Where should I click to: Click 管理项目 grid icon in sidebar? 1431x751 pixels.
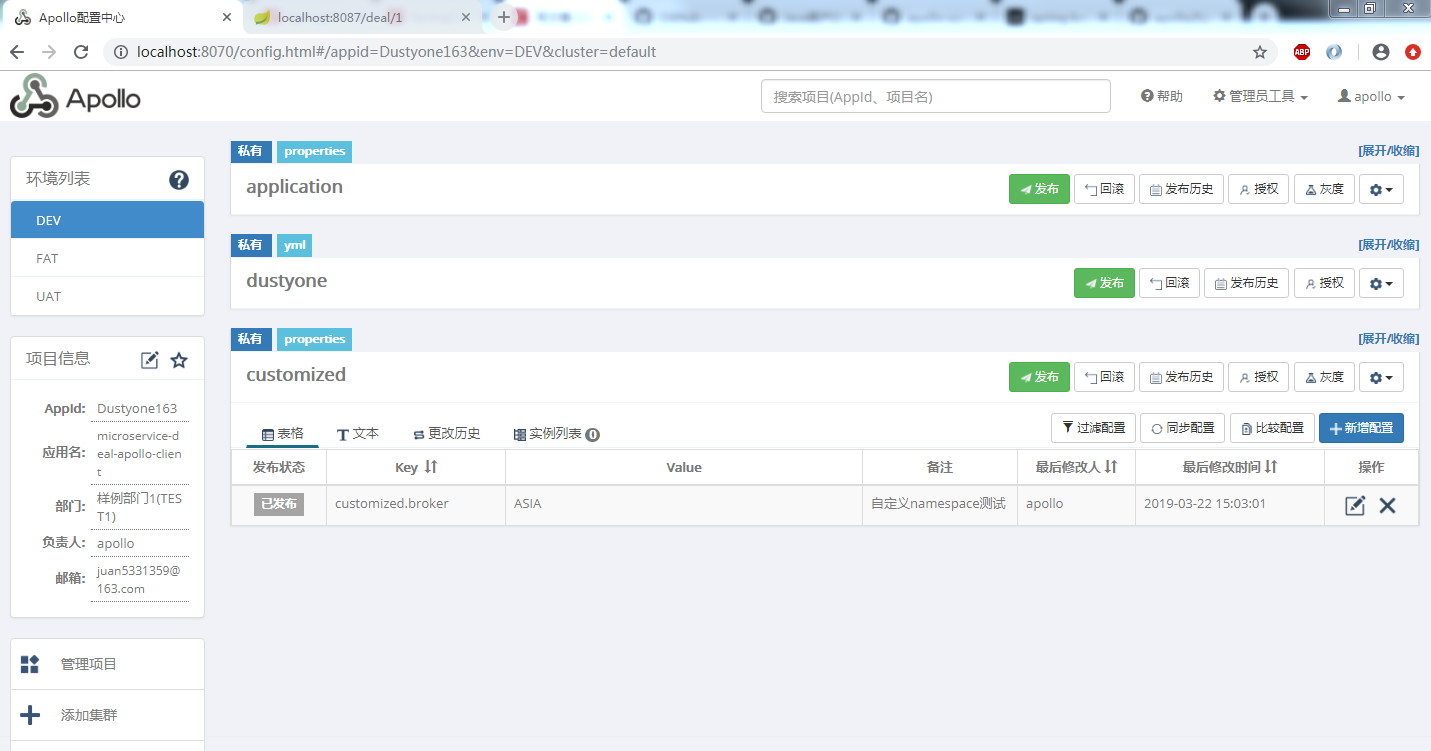(30, 664)
